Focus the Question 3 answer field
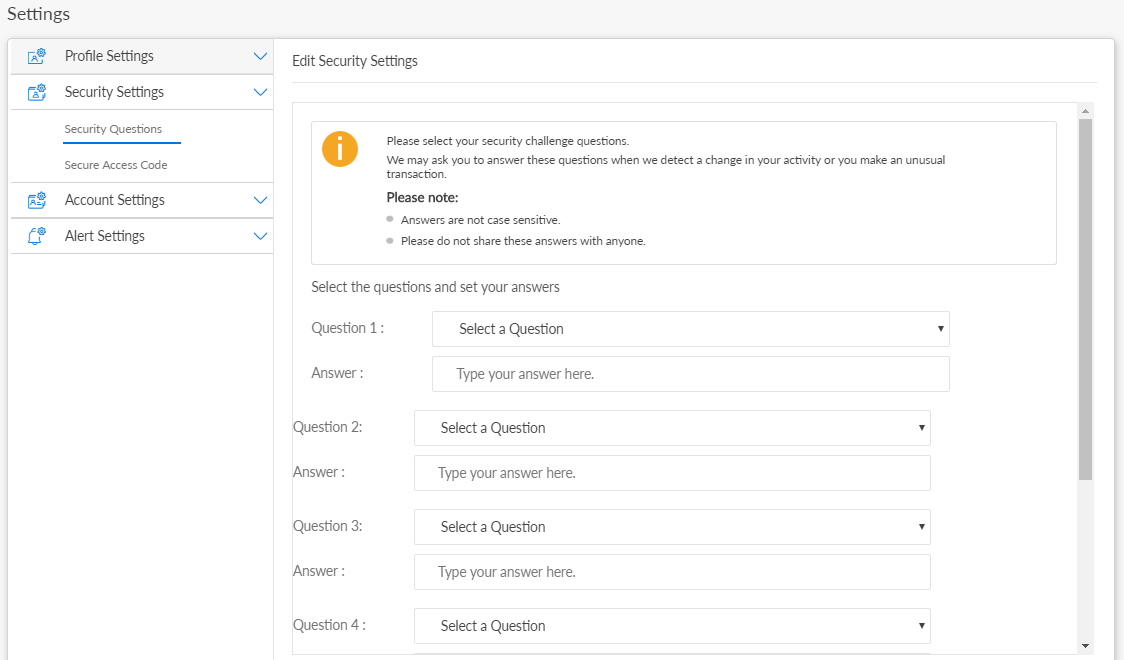The height and width of the screenshot is (660, 1124). pyautogui.click(x=672, y=572)
